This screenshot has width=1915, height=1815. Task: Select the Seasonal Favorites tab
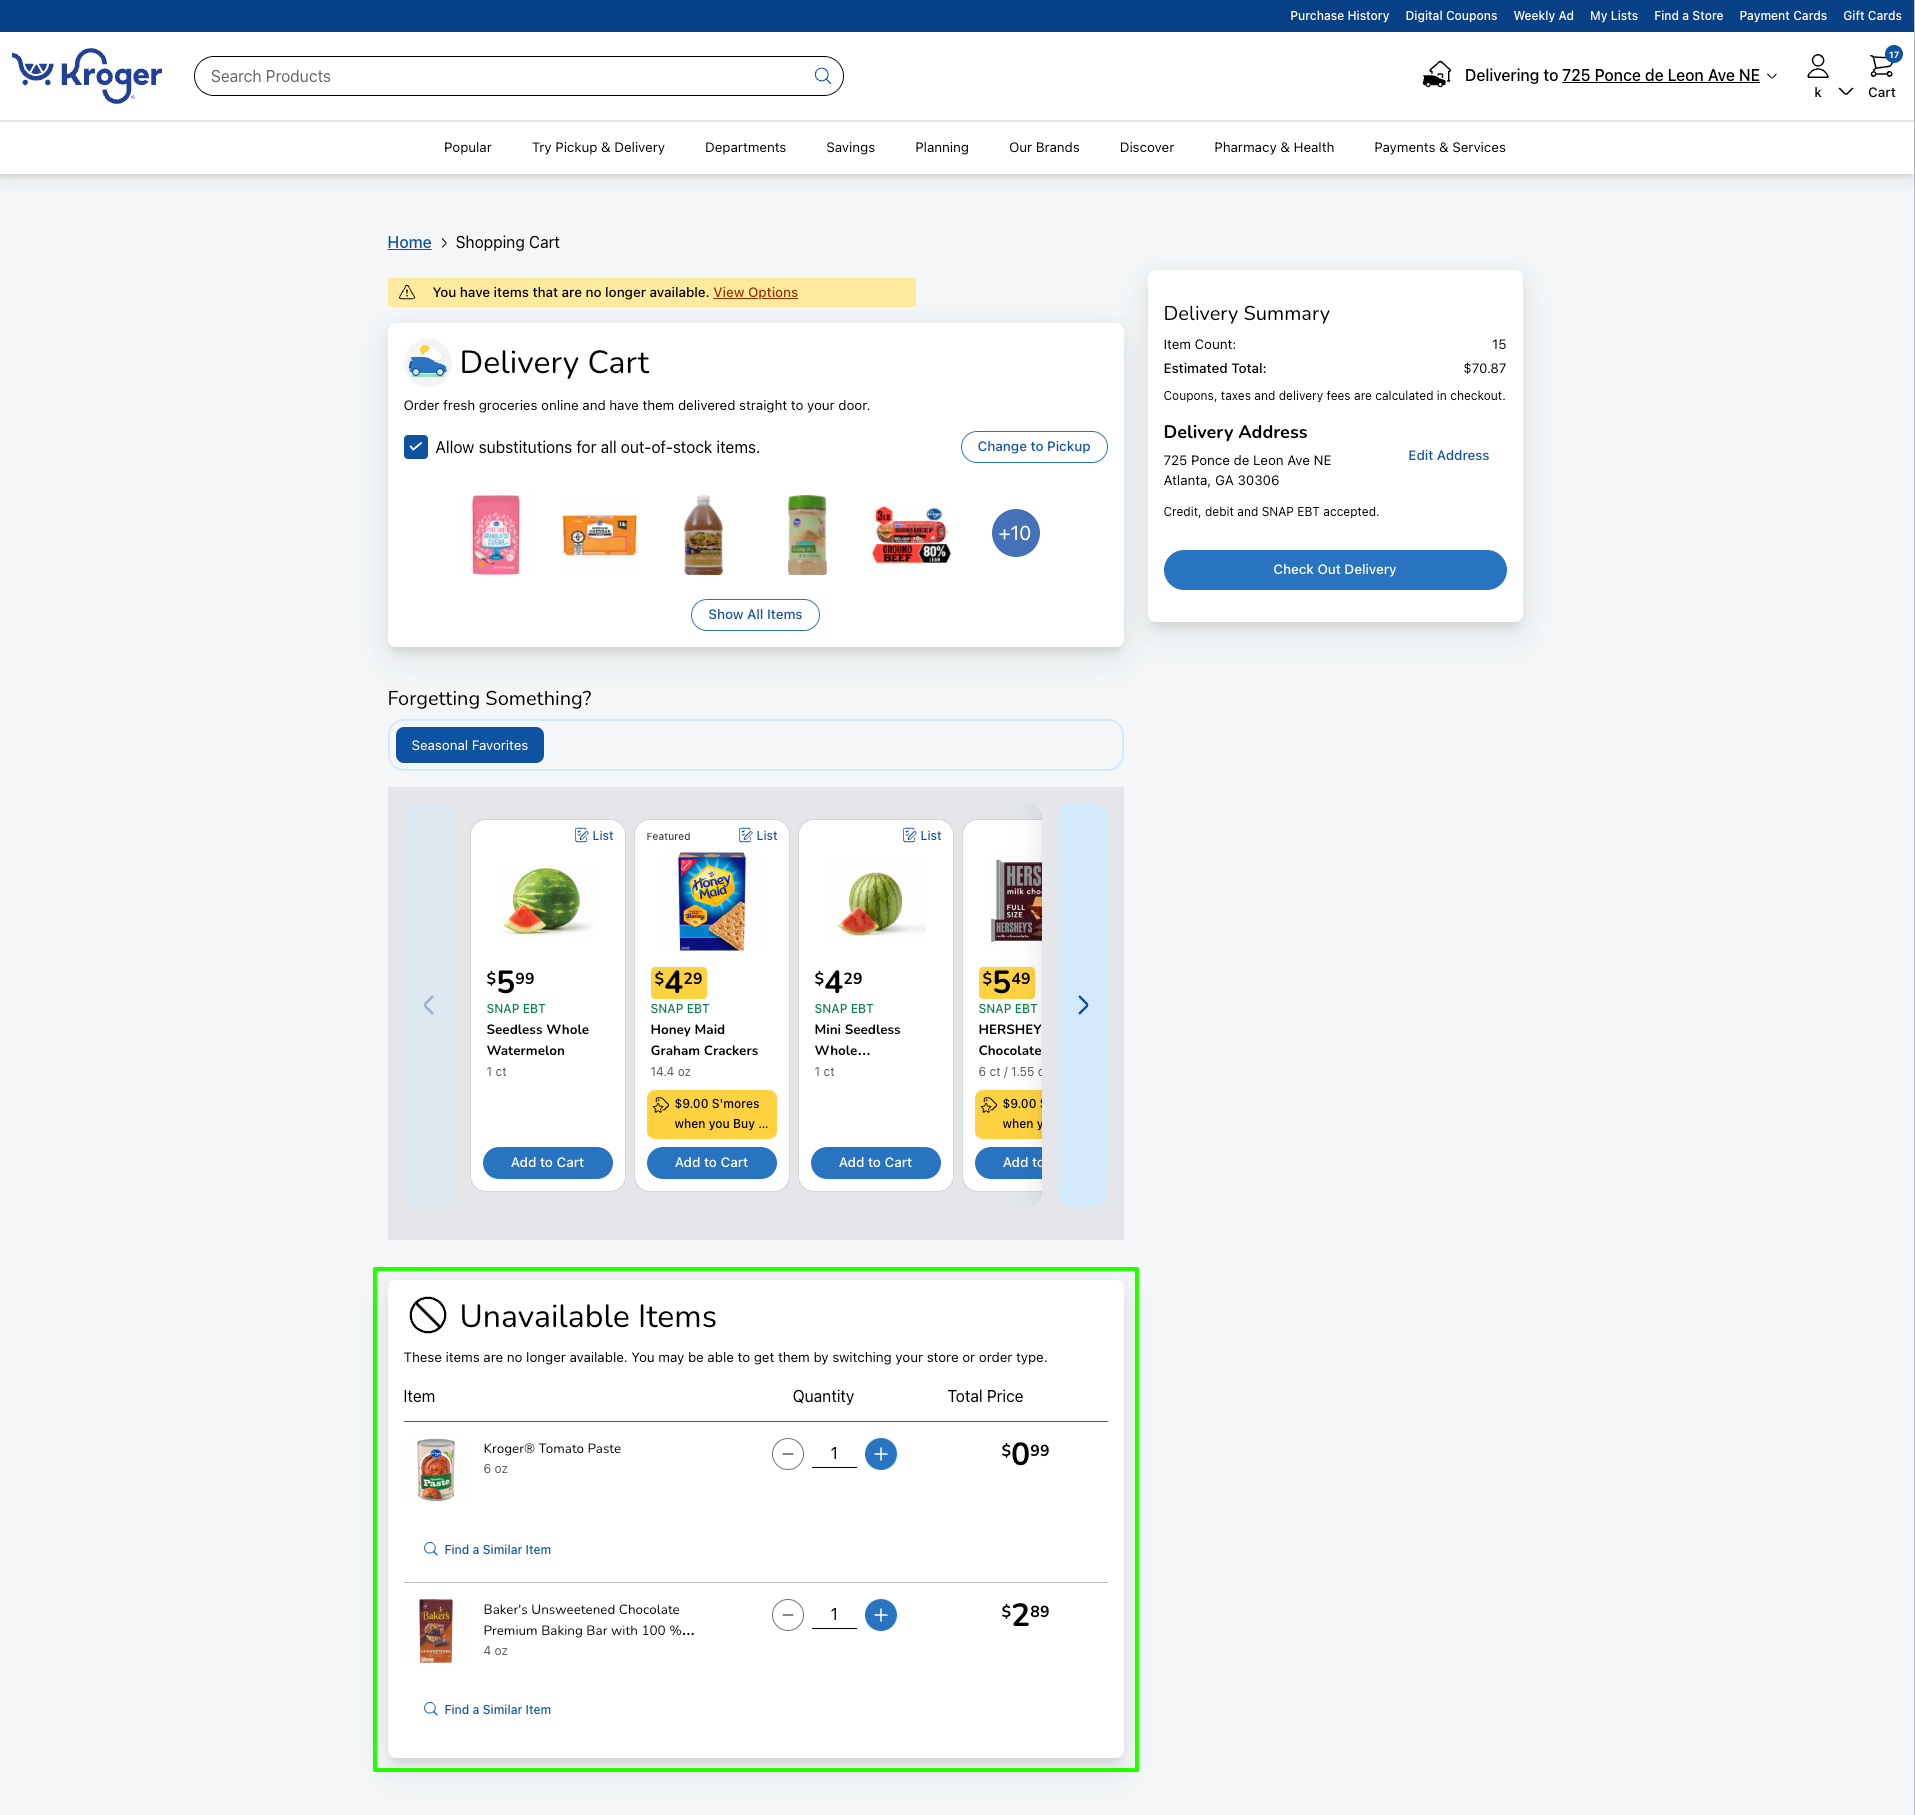[x=470, y=745]
